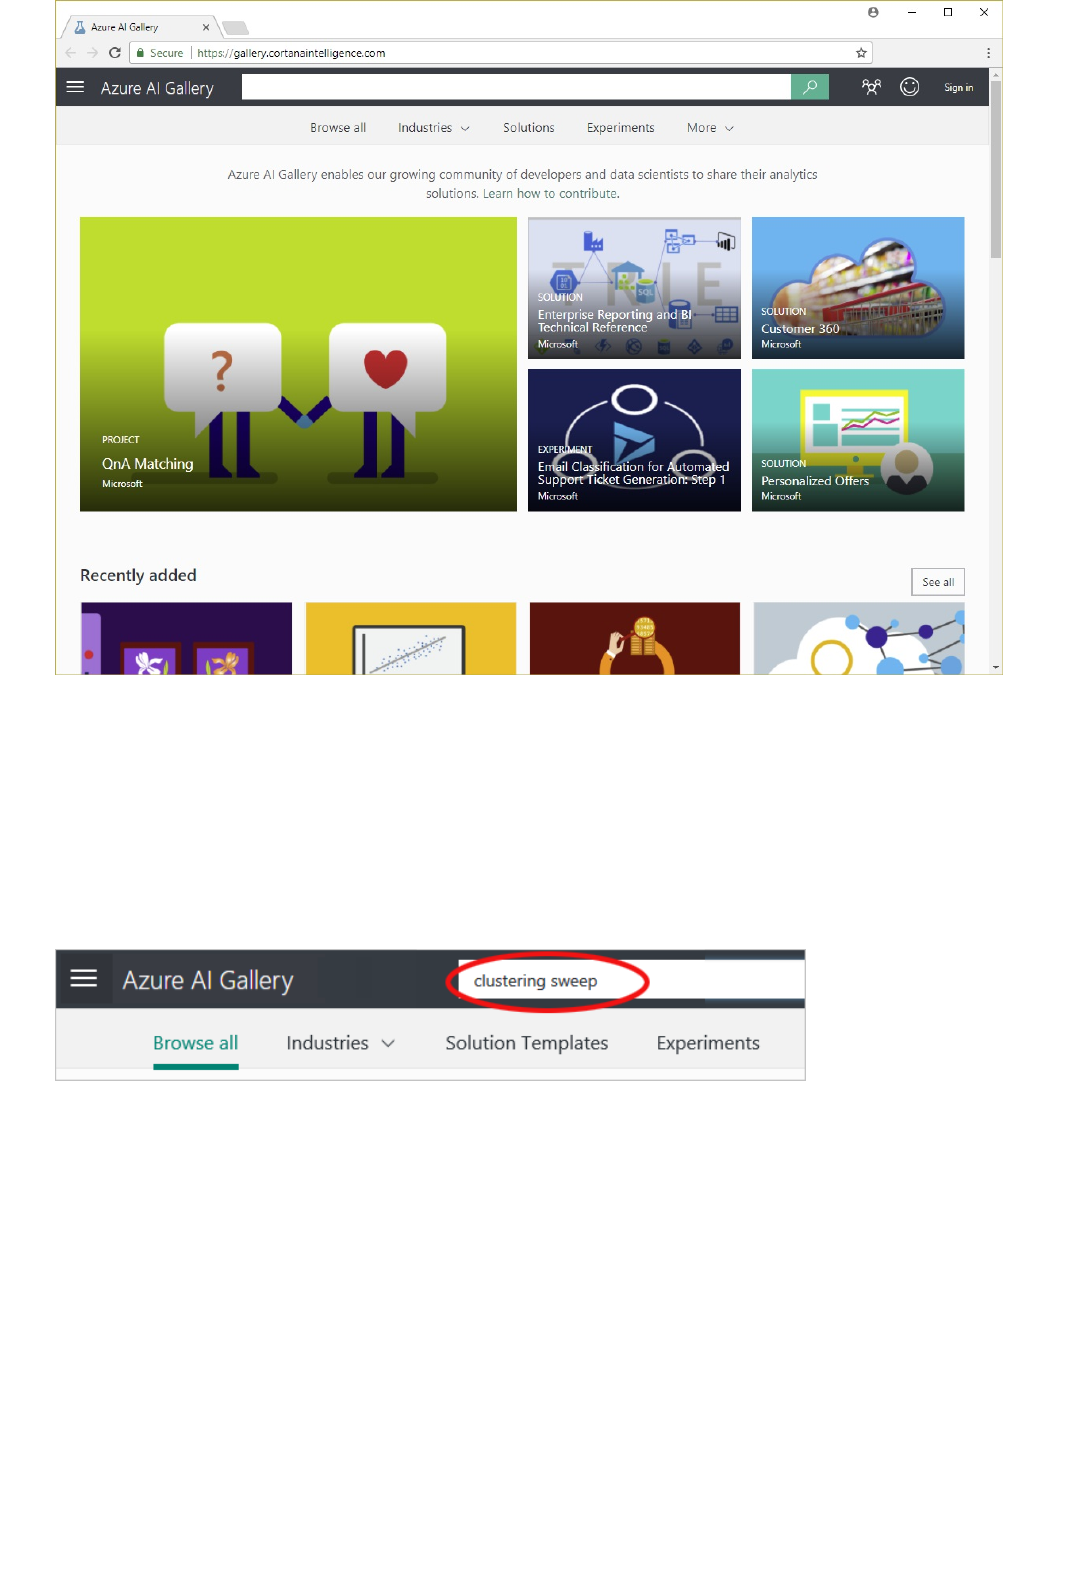Open a new browser tab
Viewport: 1076px width, 1570px height.
(x=235, y=28)
